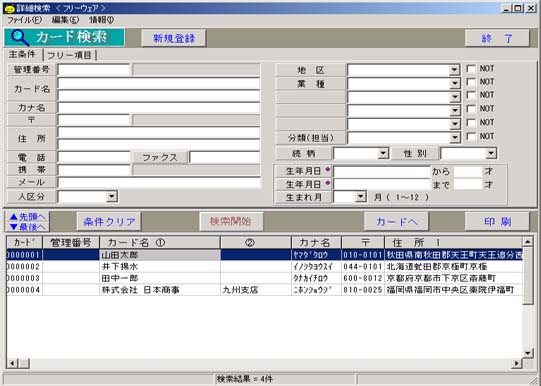Switch to the 主条件 tab
Viewport: 541px width, 386px height.
[x=22, y=55]
